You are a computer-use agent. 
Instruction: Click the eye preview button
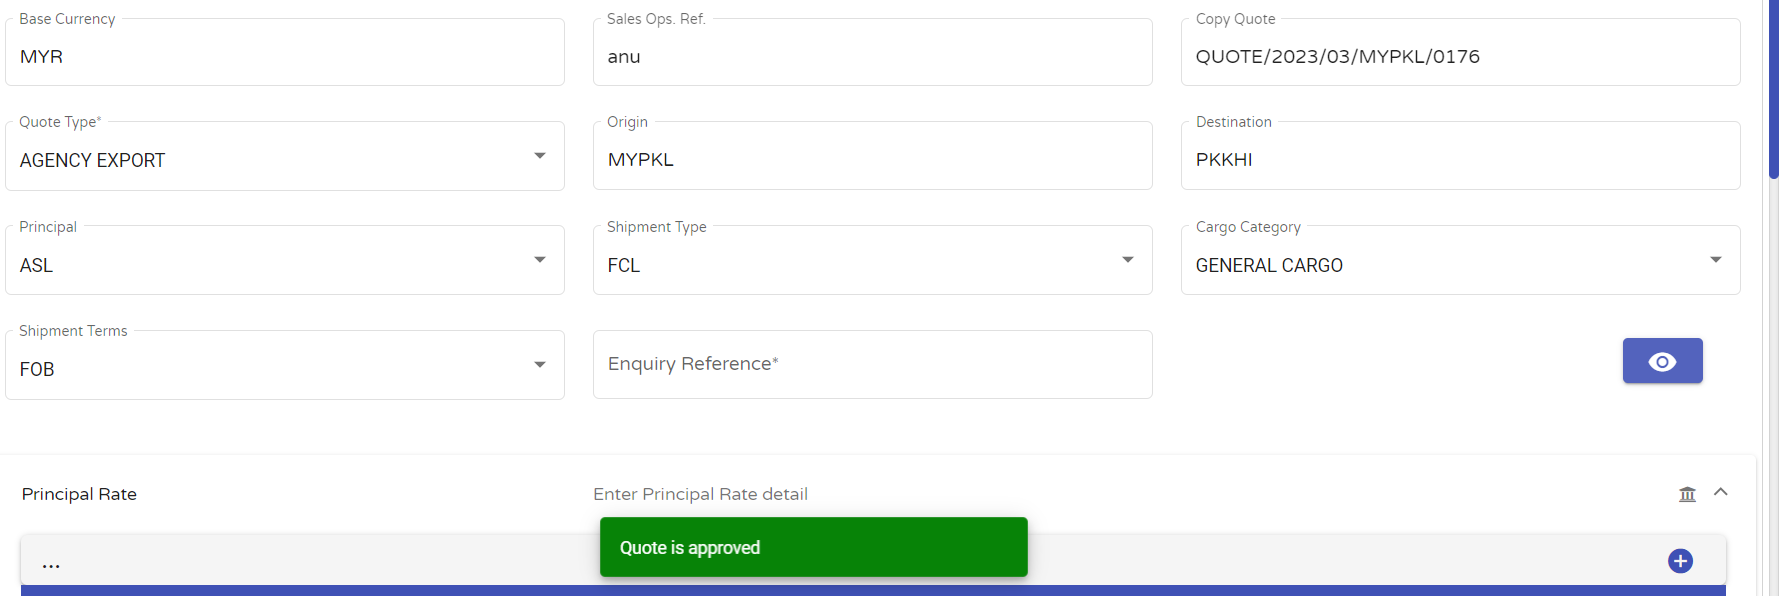point(1662,361)
